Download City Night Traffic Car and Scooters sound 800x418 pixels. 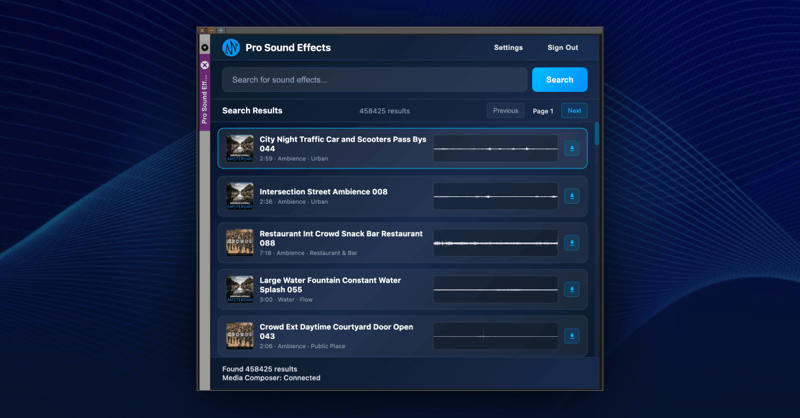(x=572, y=149)
